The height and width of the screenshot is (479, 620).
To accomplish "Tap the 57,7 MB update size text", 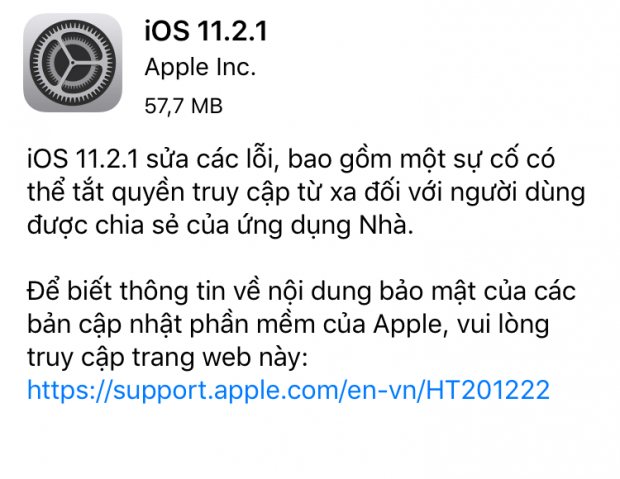I will (183, 106).
